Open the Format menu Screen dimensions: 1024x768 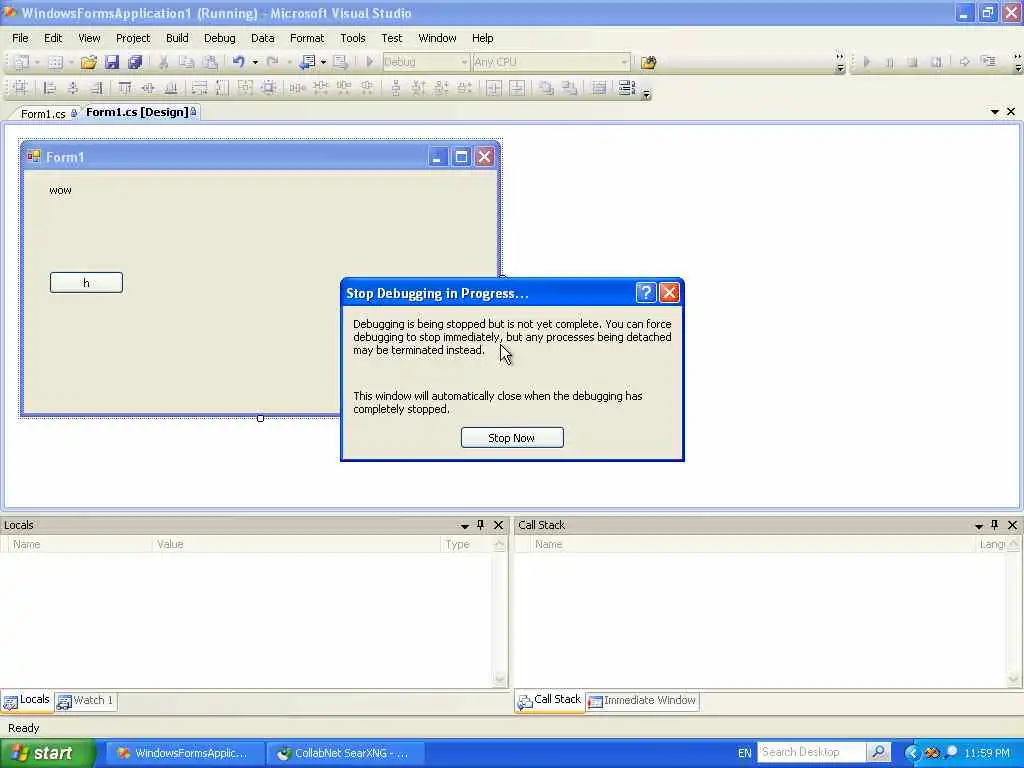click(x=307, y=38)
